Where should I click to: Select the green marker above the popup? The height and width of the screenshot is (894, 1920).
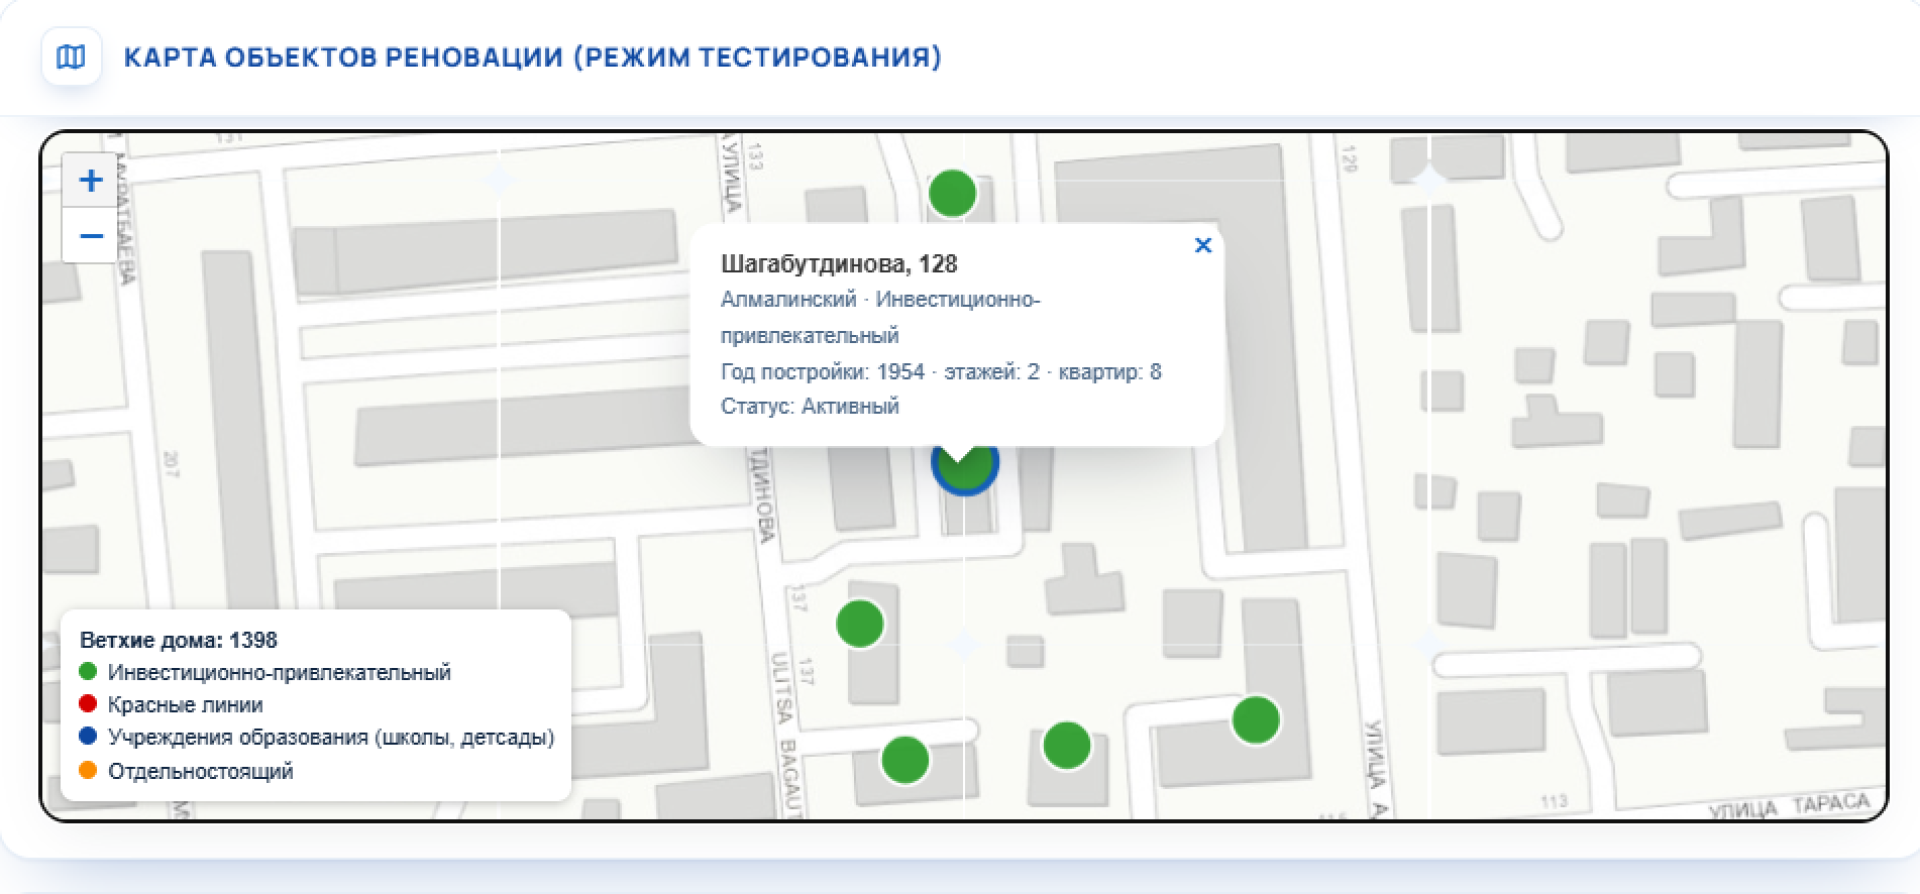click(952, 193)
